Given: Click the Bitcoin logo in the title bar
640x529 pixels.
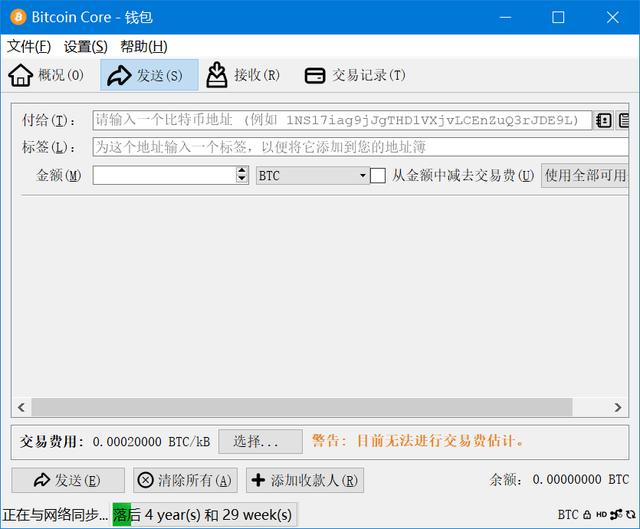Looking at the screenshot, I should tap(18, 17).
